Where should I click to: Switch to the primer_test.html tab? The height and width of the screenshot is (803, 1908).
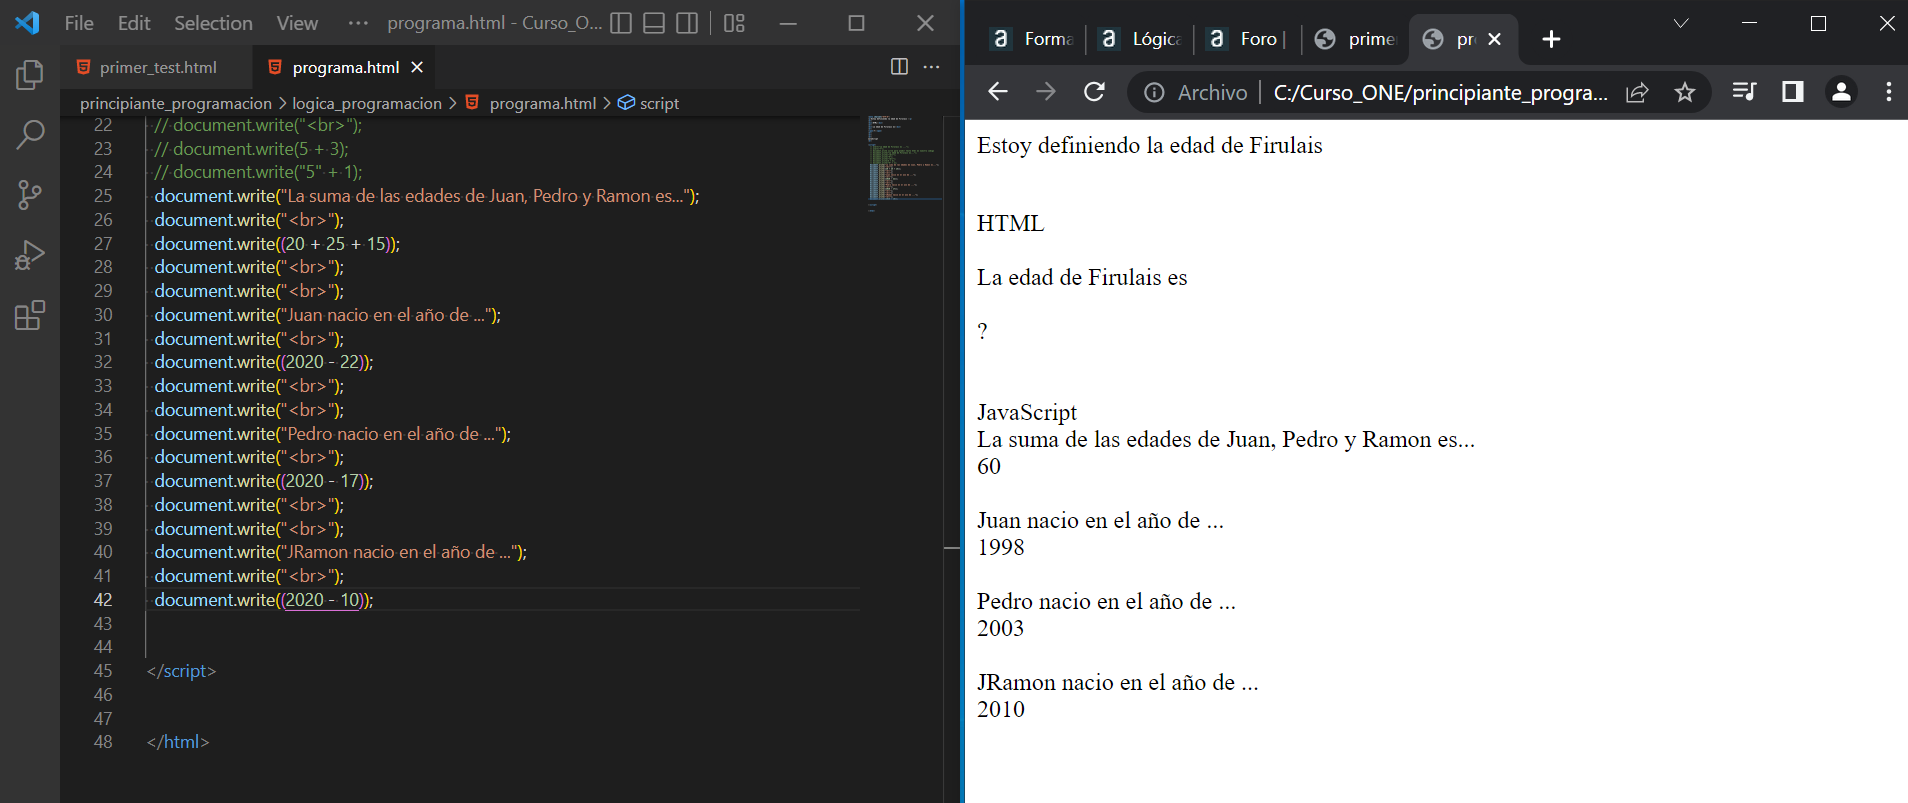[157, 67]
